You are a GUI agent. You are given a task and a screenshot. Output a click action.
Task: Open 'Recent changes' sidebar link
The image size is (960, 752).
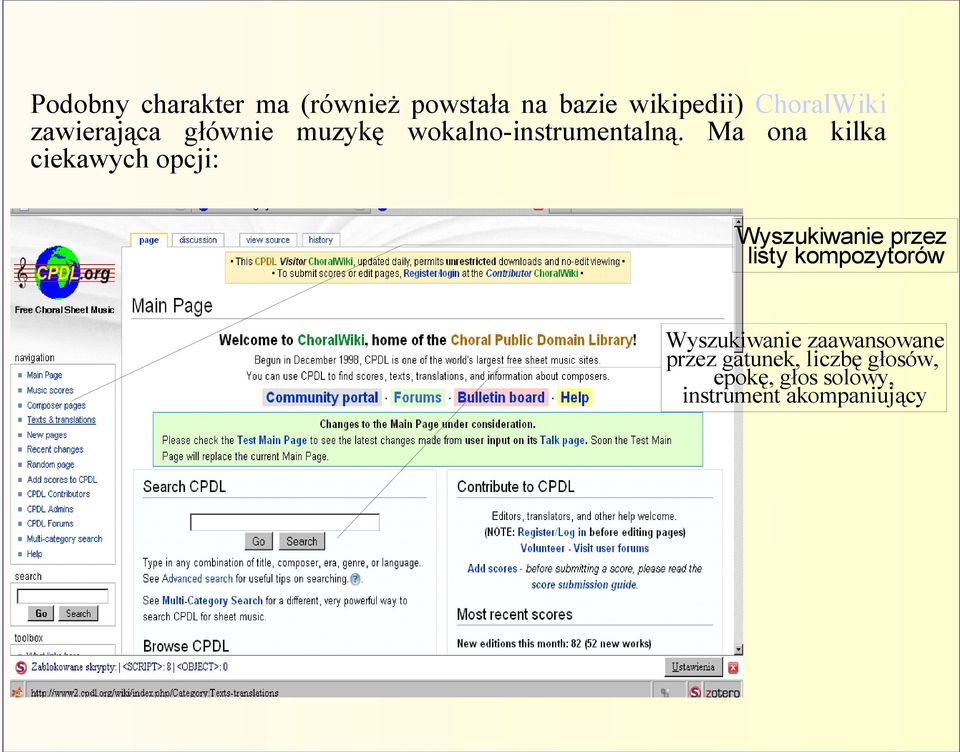[x=54, y=449]
